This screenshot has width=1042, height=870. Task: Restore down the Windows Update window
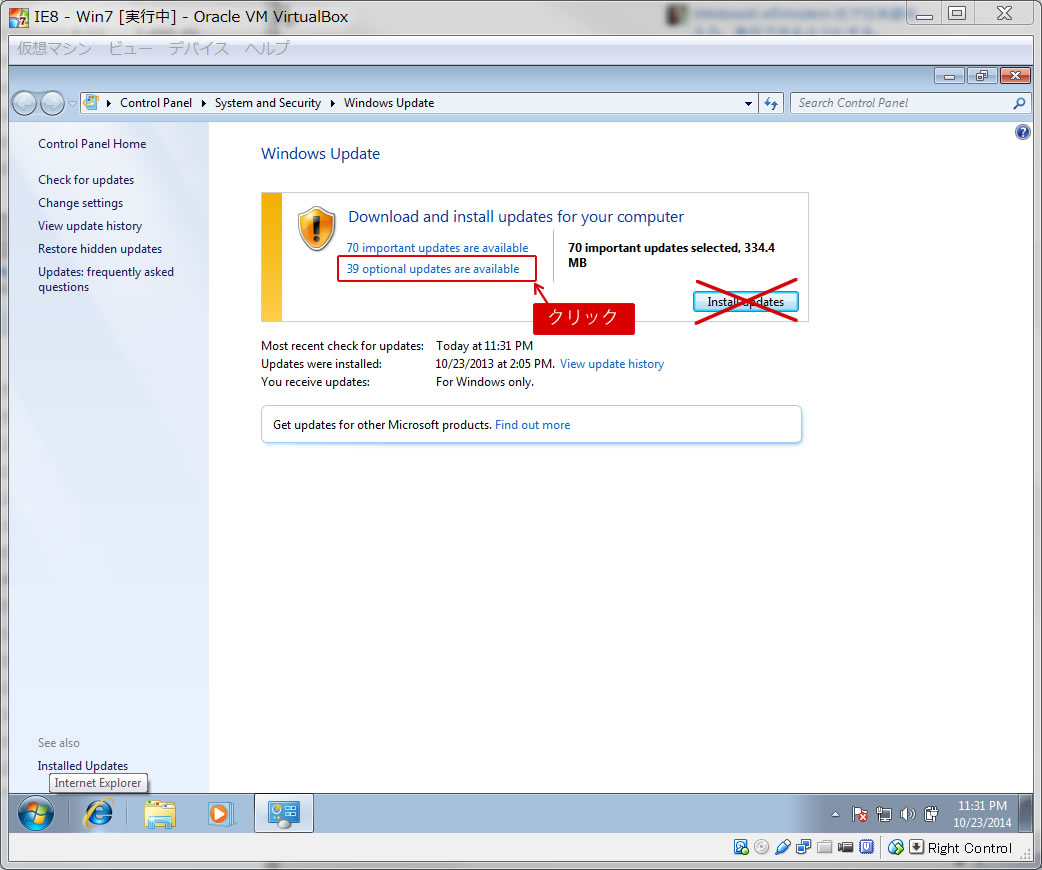point(982,76)
